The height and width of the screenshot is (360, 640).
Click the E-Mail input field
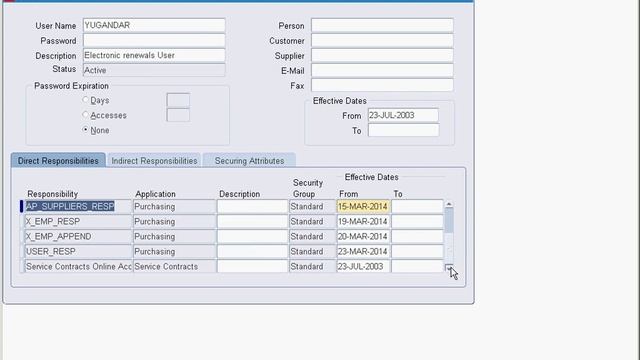coord(382,70)
